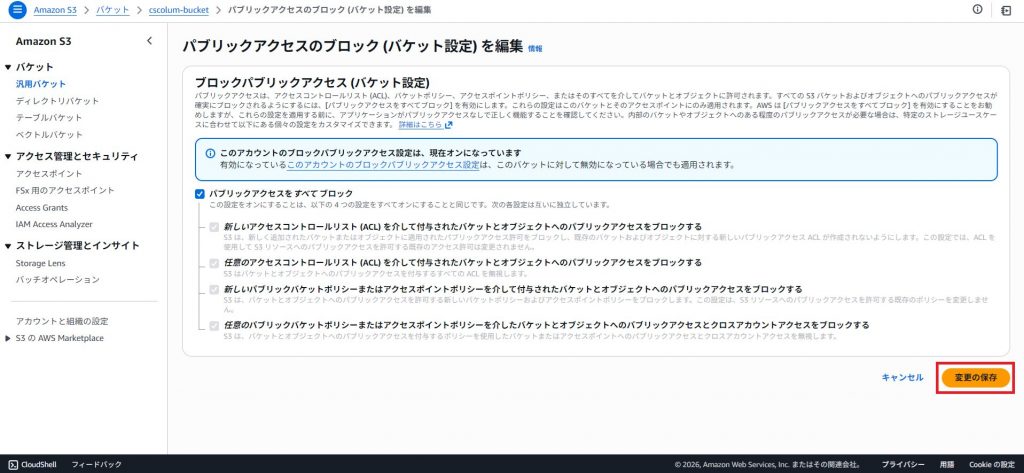1024x473 pixels.
Task: Select ディレクトリバケット in the sidebar
Action: point(57,101)
